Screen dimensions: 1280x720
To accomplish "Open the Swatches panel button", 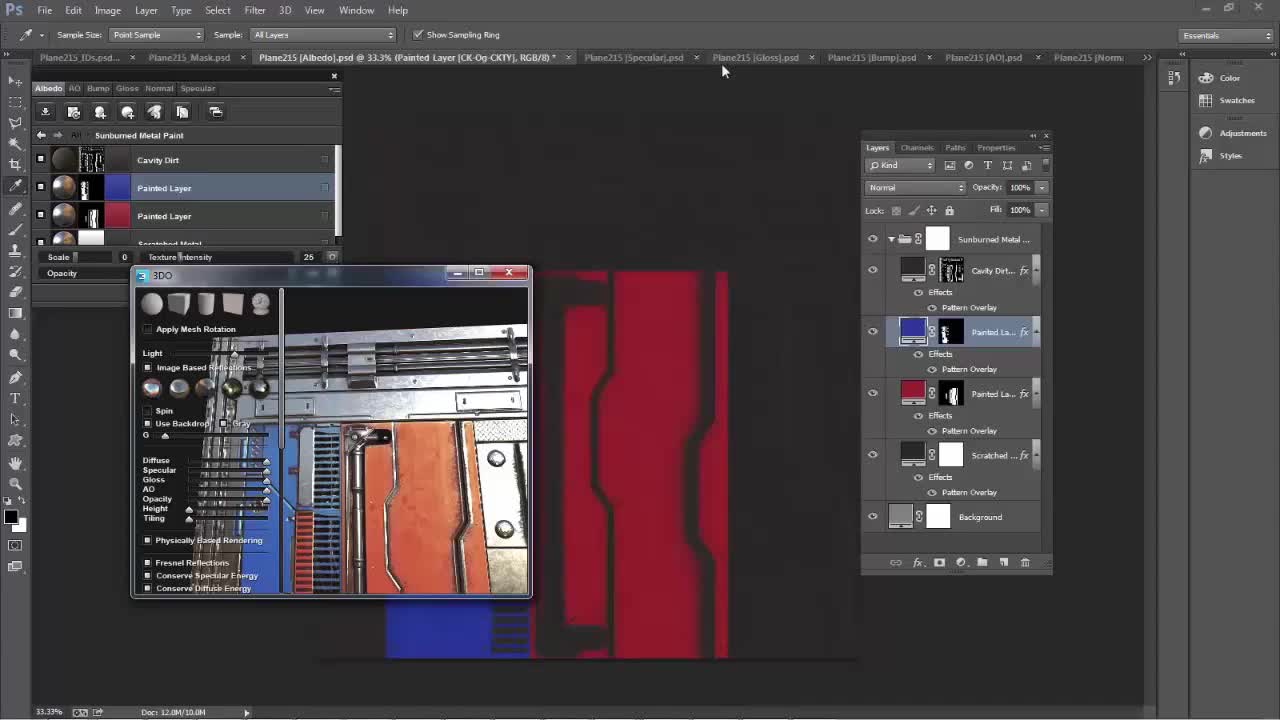I will (1227, 100).
